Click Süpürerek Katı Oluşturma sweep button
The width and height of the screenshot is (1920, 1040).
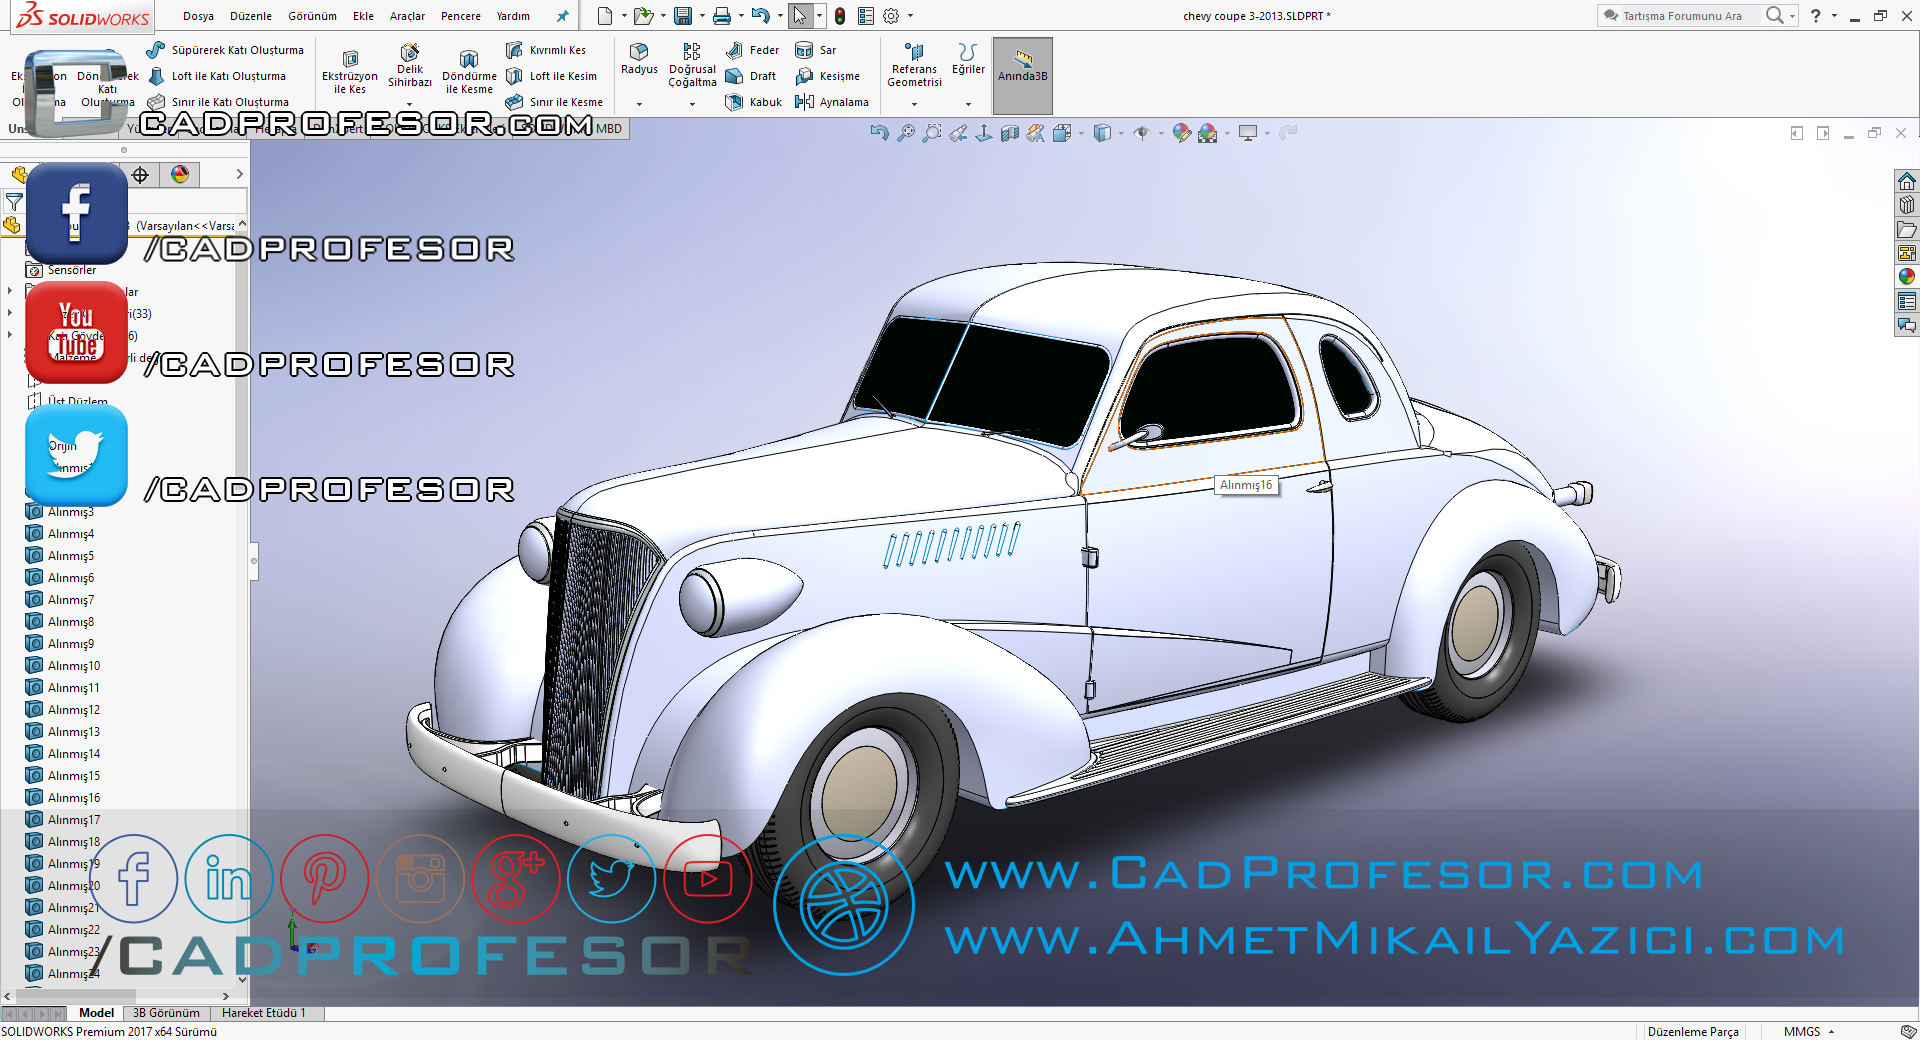tap(225, 50)
